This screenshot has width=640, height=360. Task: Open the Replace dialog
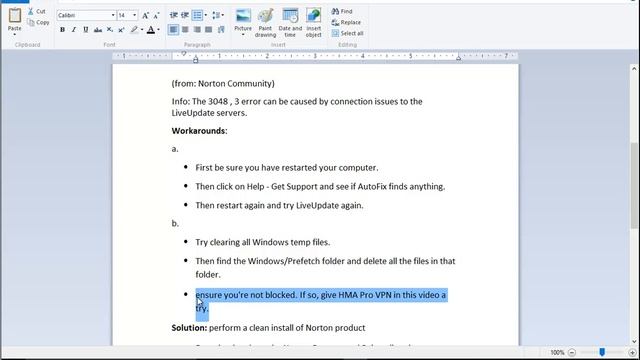pyautogui.click(x=346, y=22)
